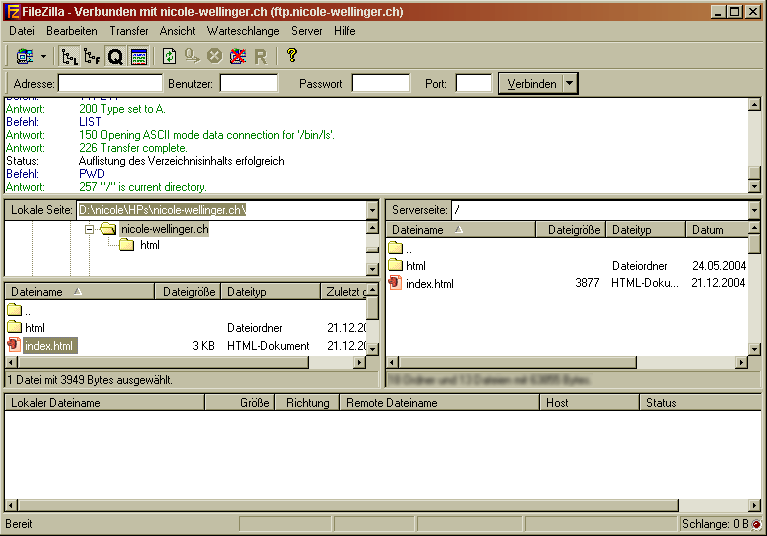
Task: Click into the Adresse input field
Action: tap(110, 84)
